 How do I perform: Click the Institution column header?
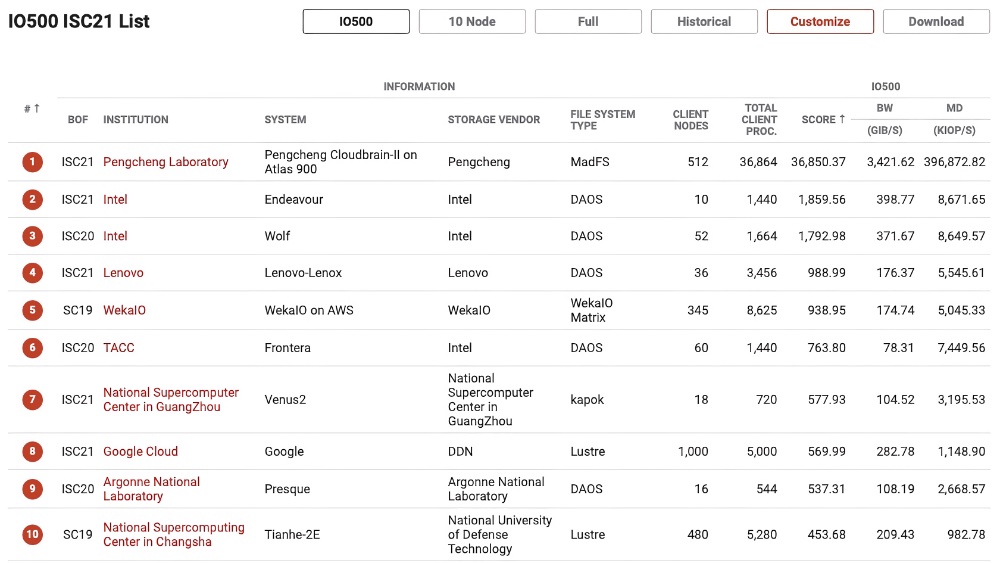(x=136, y=120)
